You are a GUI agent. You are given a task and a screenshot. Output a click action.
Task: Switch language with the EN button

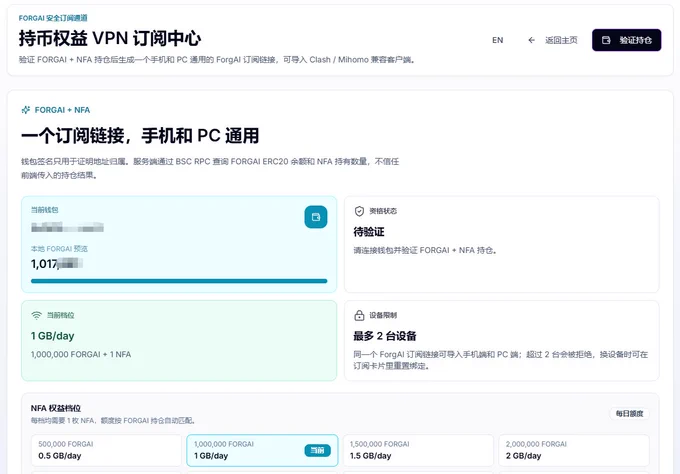pos(497,40)
